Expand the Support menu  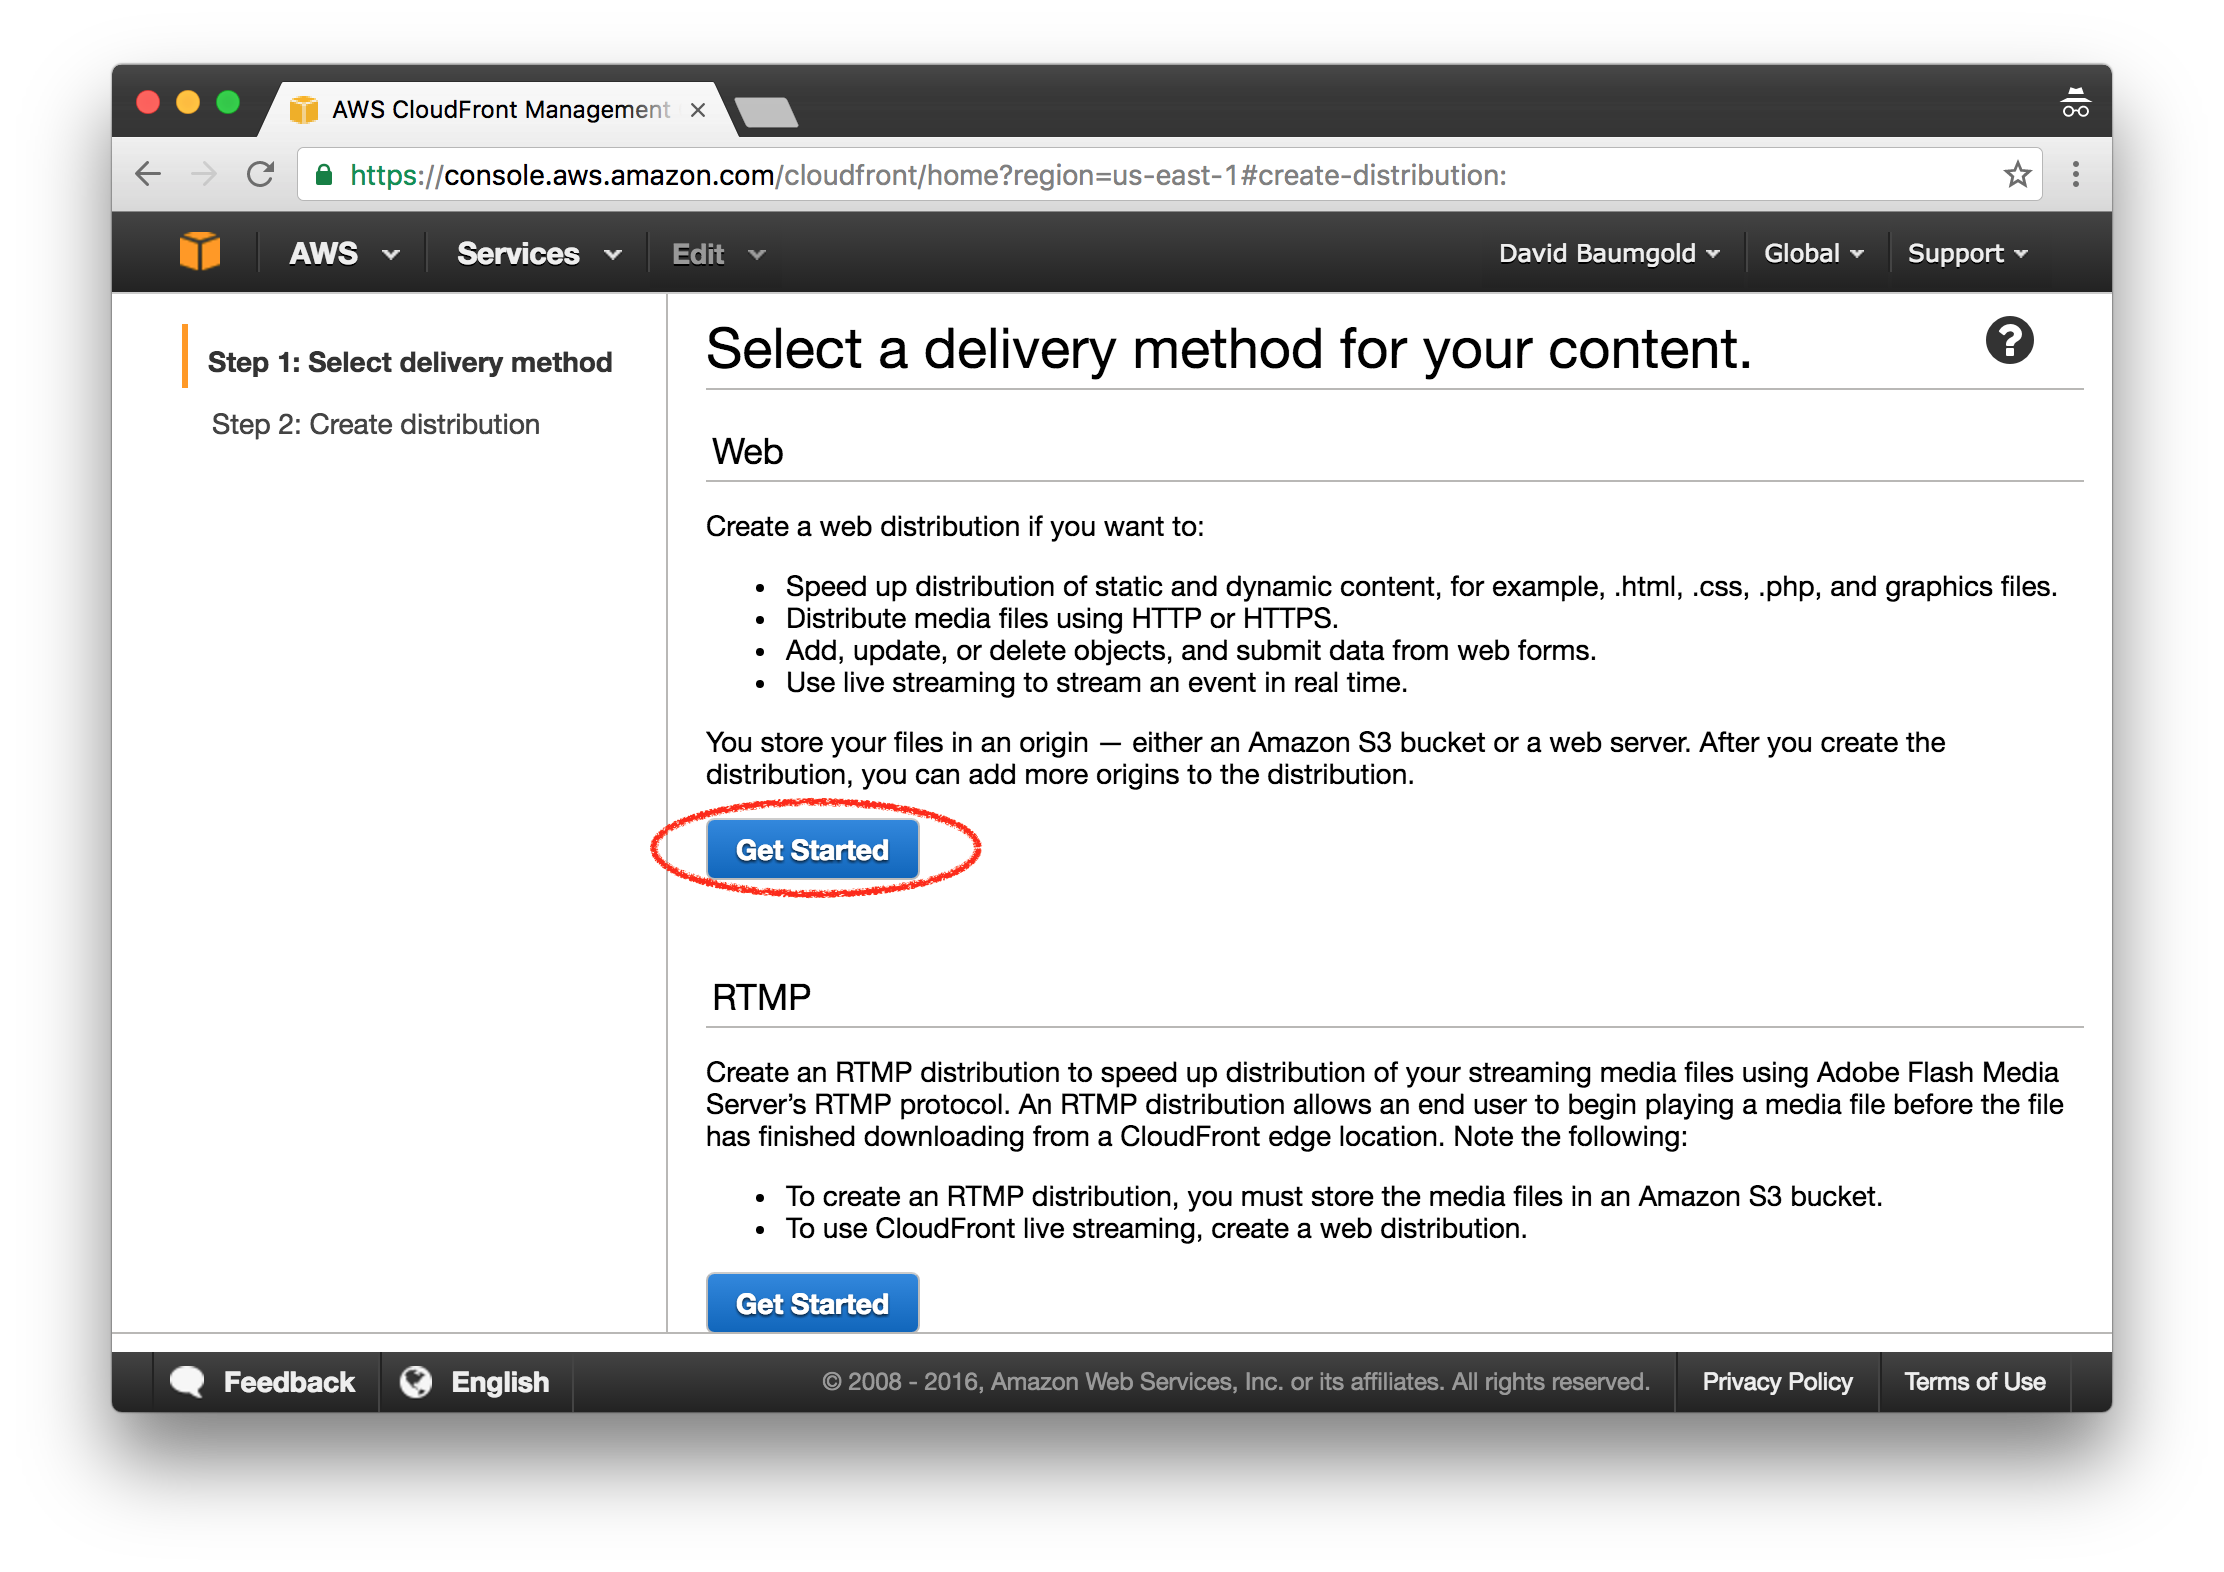coord(1967,253)
